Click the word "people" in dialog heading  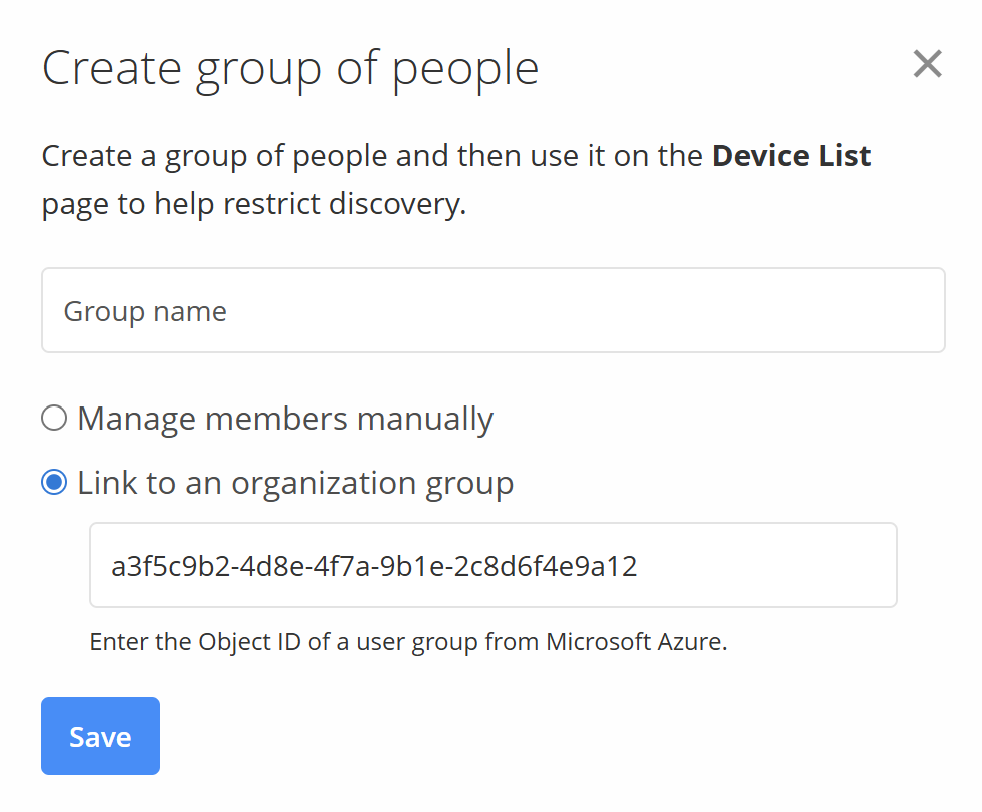point(465,68)
